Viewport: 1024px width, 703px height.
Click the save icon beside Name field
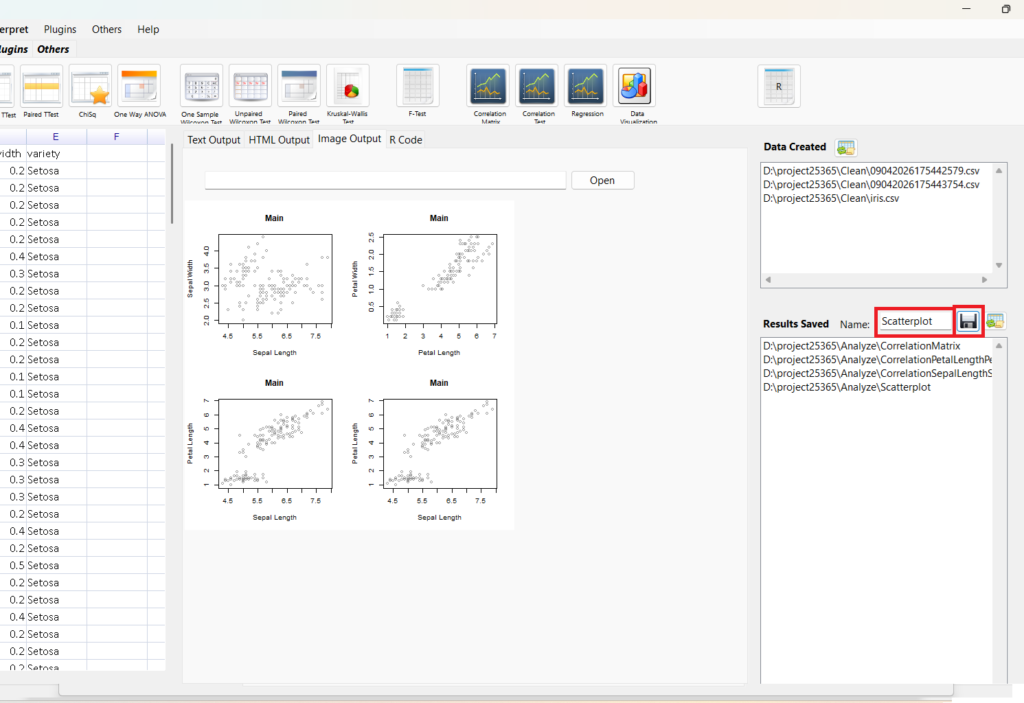[x=968, y=321]
